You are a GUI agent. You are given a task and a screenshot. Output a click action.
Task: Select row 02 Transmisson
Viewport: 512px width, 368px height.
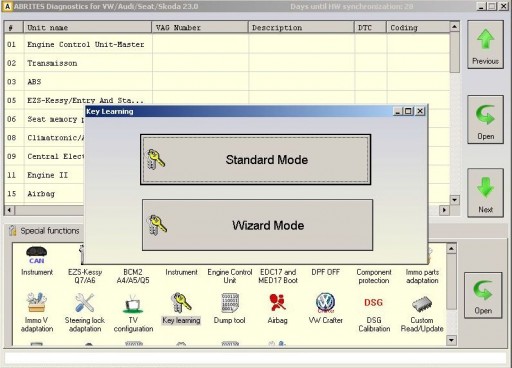click(x=227, y=63)
